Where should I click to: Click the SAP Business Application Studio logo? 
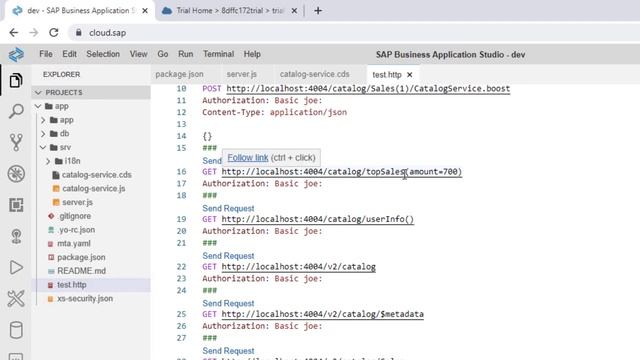(x=16, y=54)
